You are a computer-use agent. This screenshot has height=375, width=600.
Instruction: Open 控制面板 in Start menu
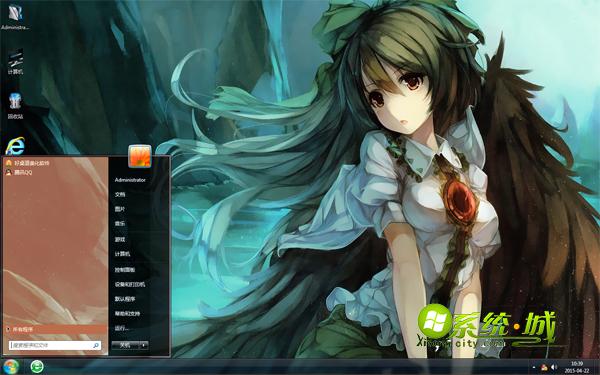125,270
